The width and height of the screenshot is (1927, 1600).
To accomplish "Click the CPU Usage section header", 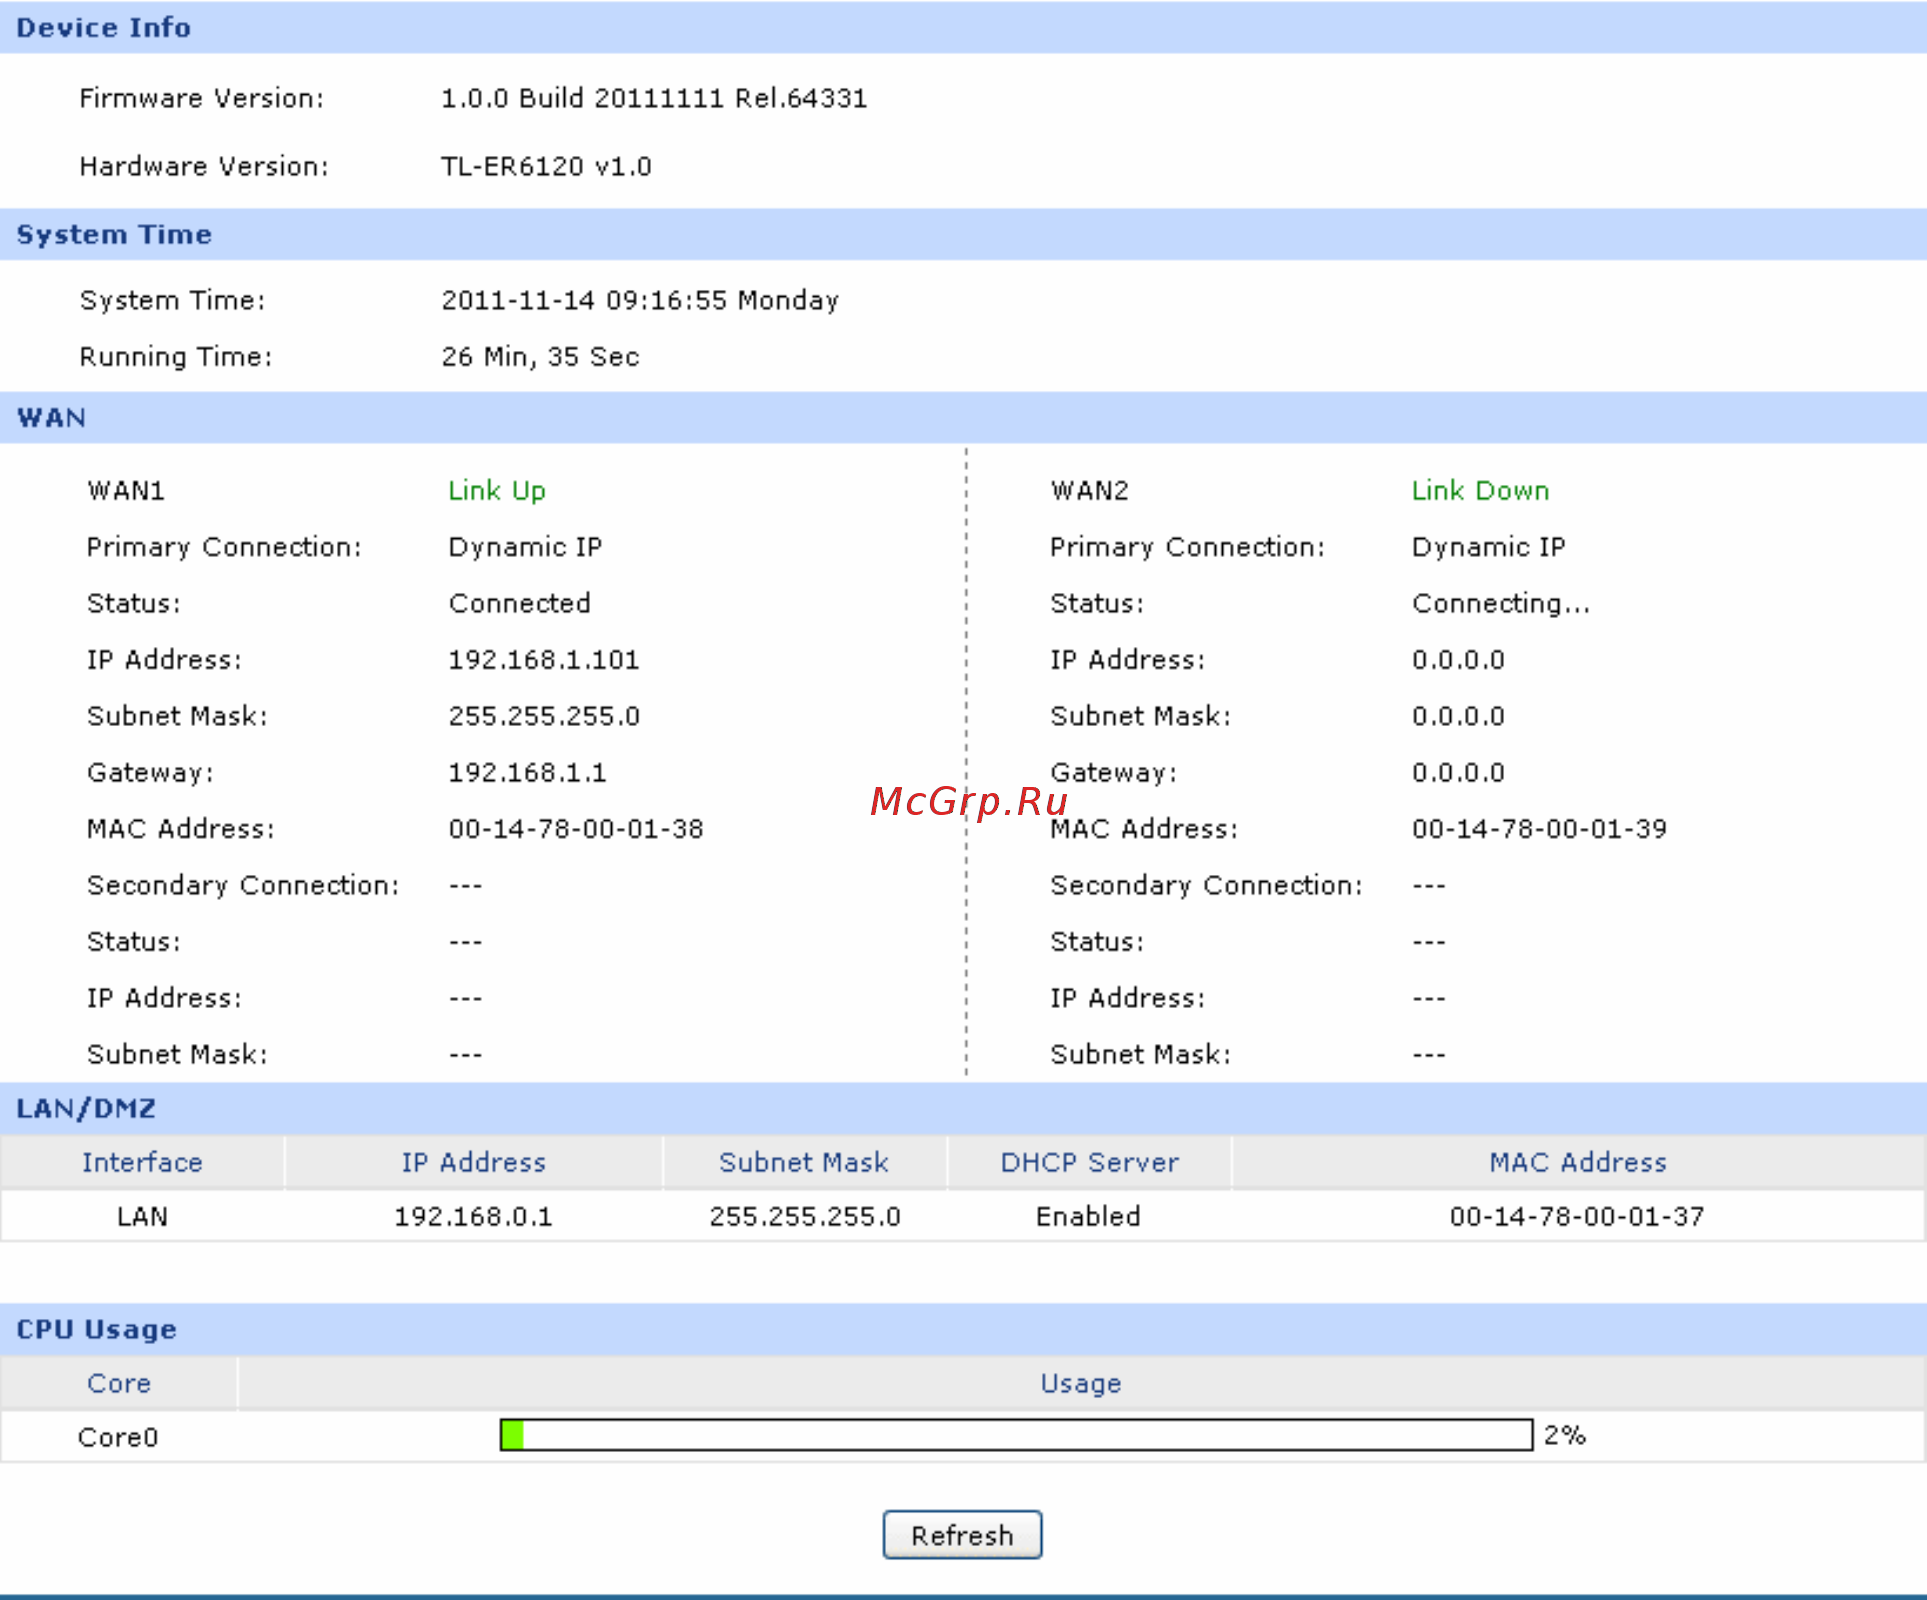I will pos(963,1329).
